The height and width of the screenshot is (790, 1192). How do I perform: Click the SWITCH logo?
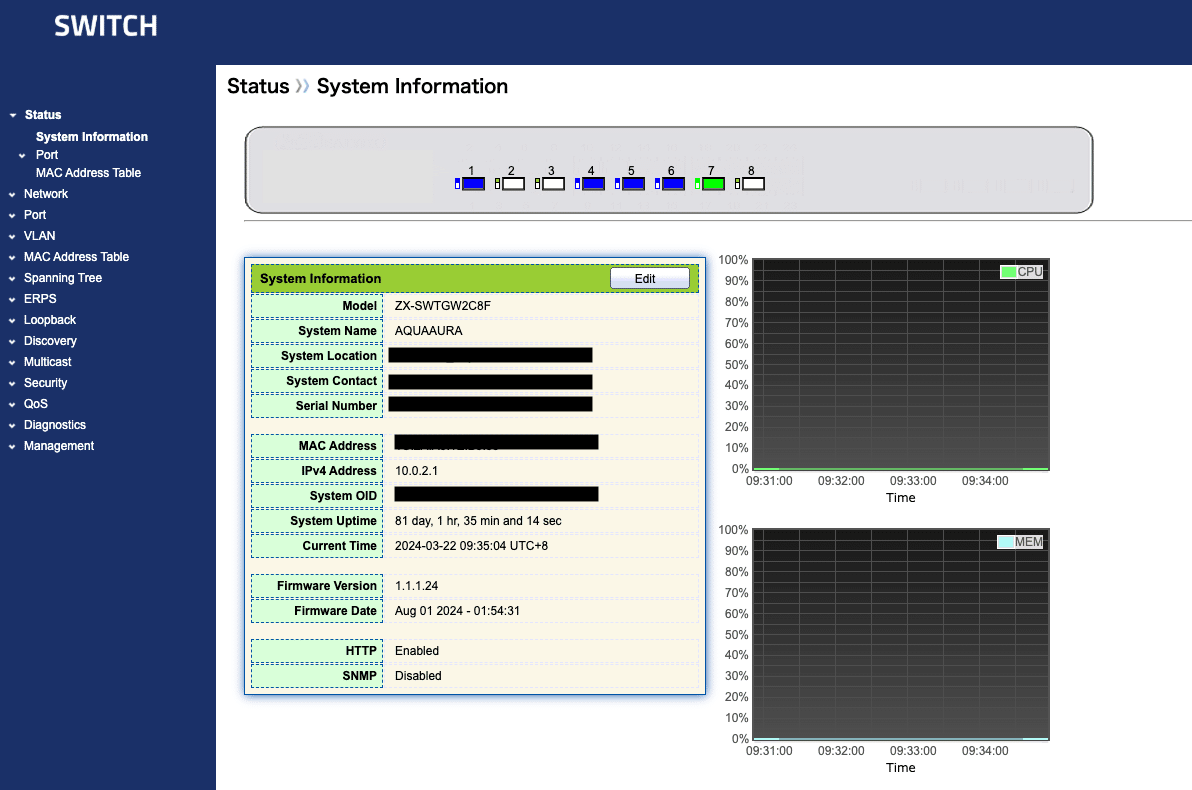[x=106, y=27]
